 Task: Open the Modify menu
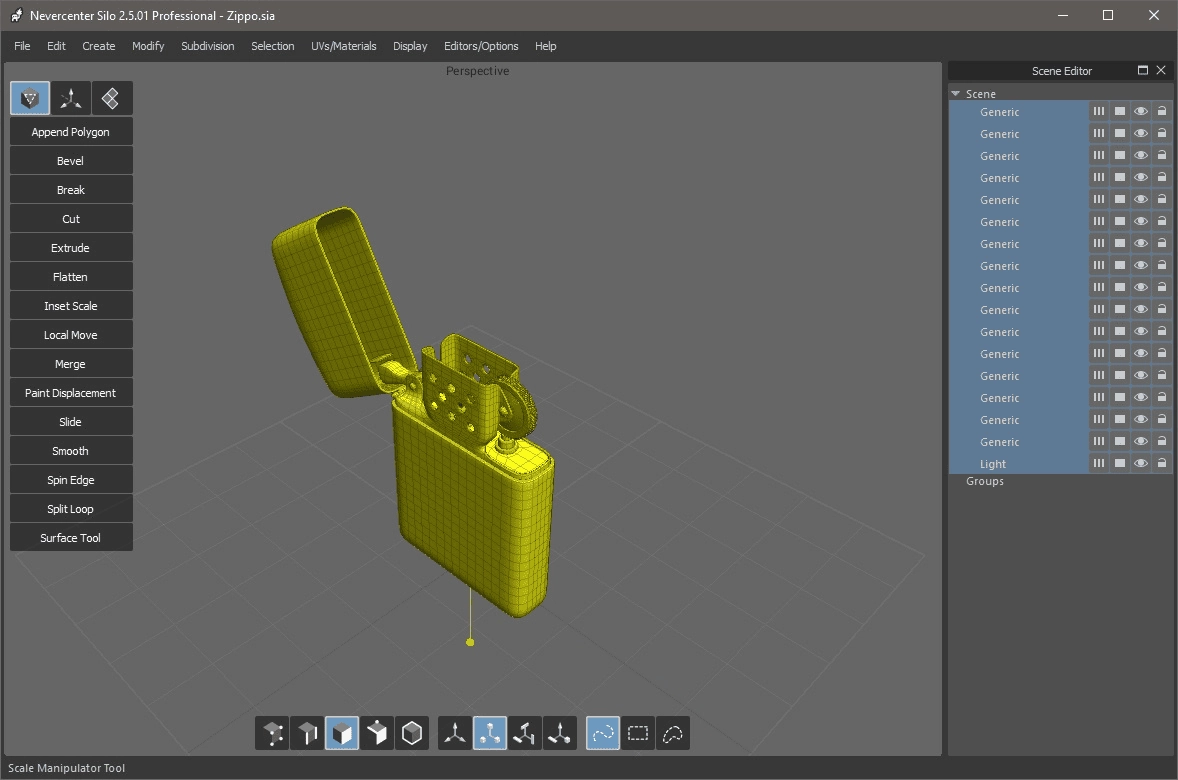148,46
